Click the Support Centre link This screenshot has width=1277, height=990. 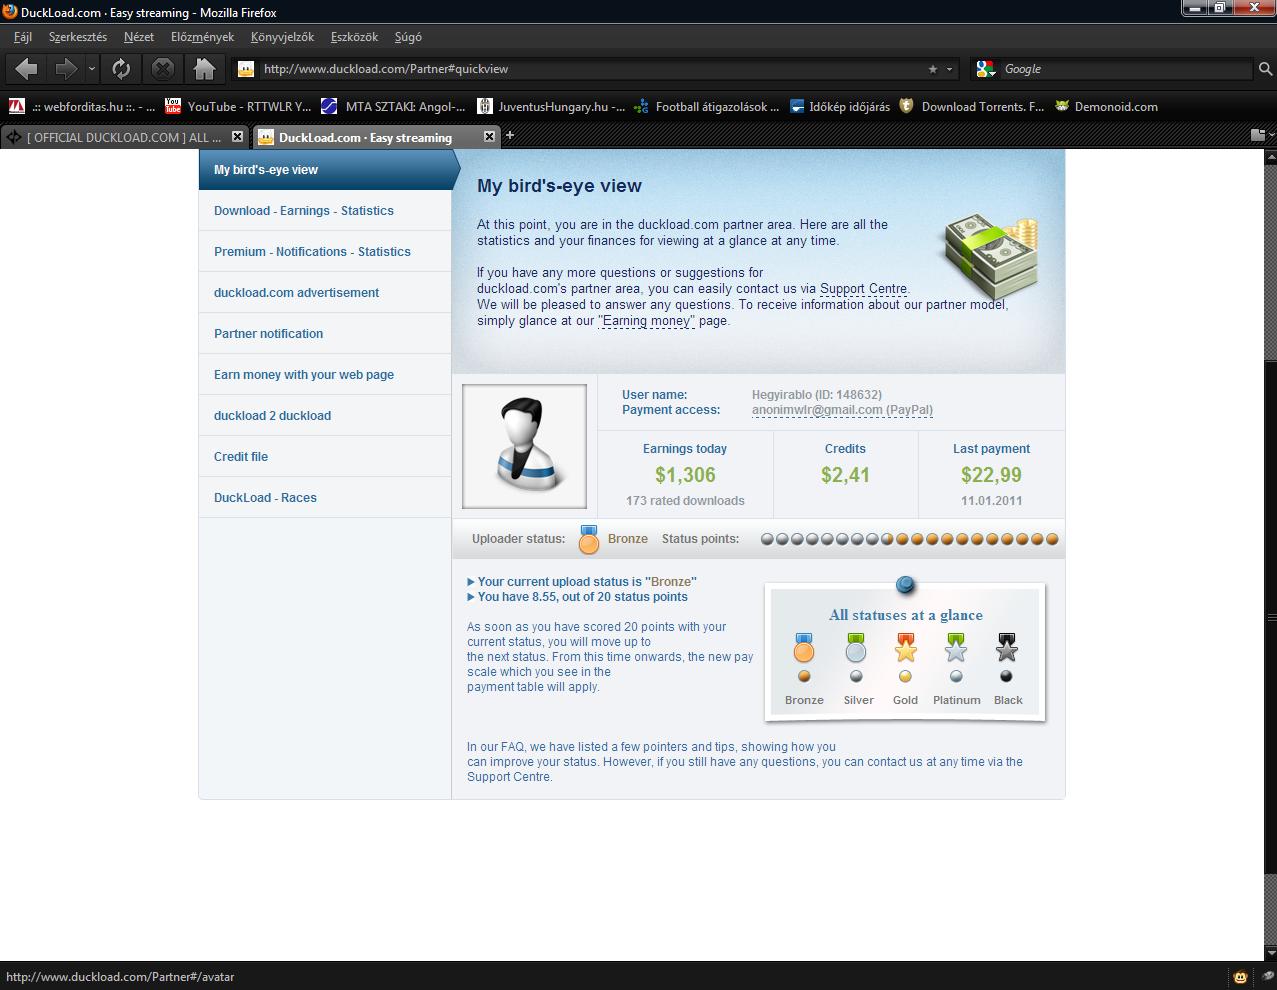tap(863, 289)
